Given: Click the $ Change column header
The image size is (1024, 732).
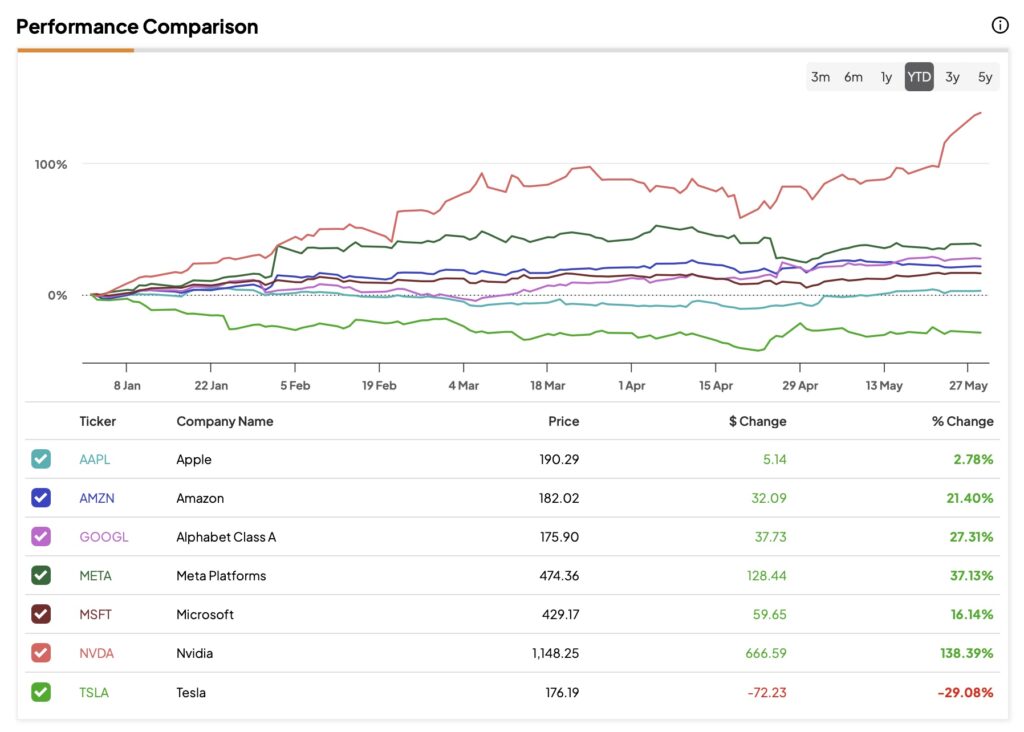Looking at the screenshot, I should coord(758,421).
